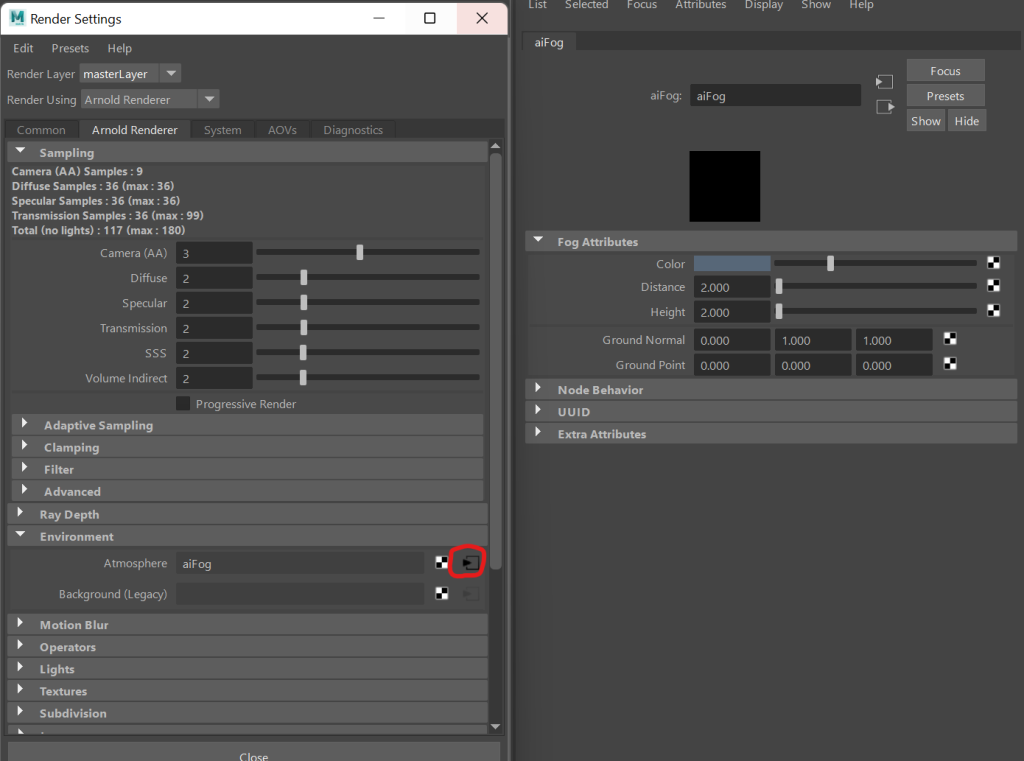Expand the Adaptive Sampling section
This screenshot has height=761, width=1024.
(x=24, y=423)
